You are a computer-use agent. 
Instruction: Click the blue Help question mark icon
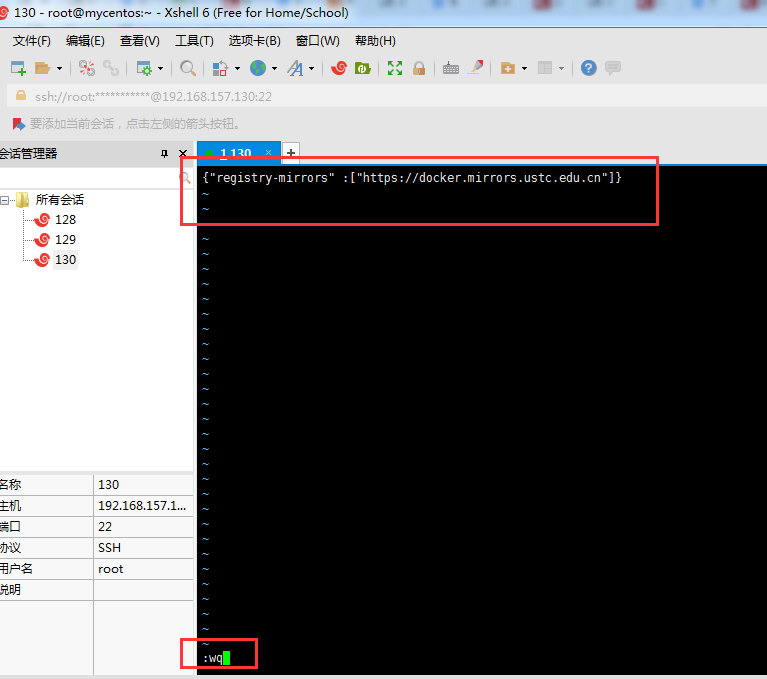pos(588,68)
